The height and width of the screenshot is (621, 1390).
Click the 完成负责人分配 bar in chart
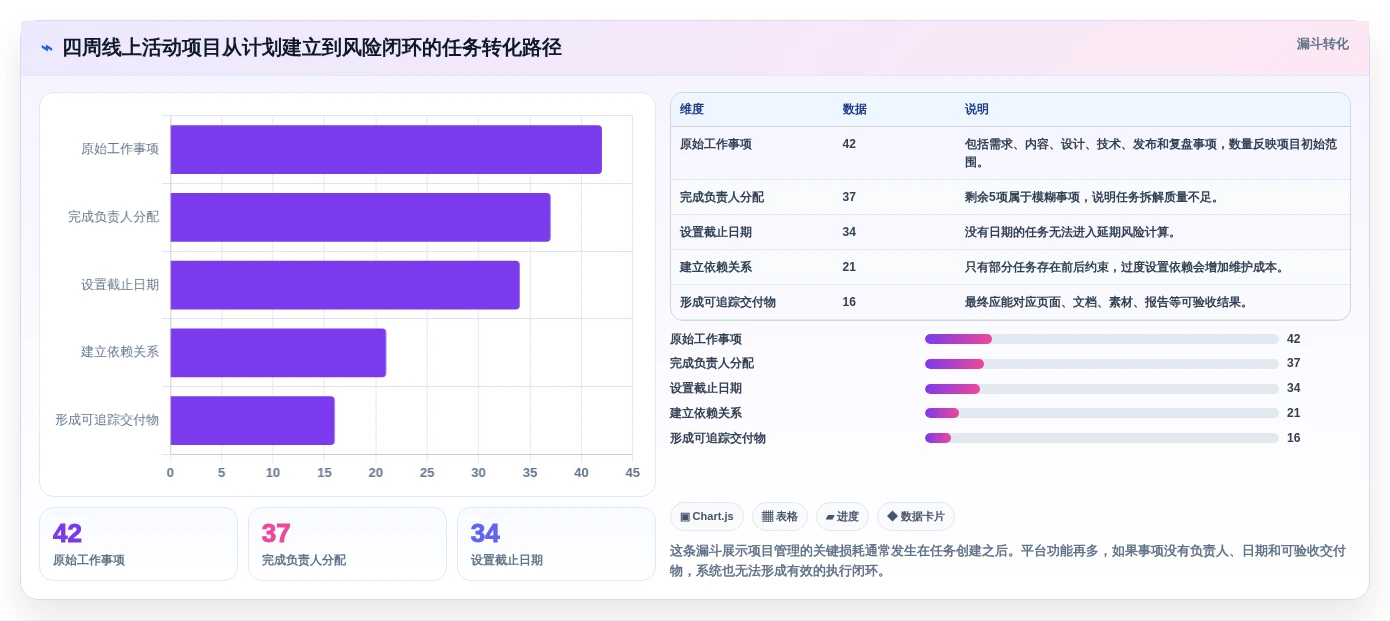point(360,217)
